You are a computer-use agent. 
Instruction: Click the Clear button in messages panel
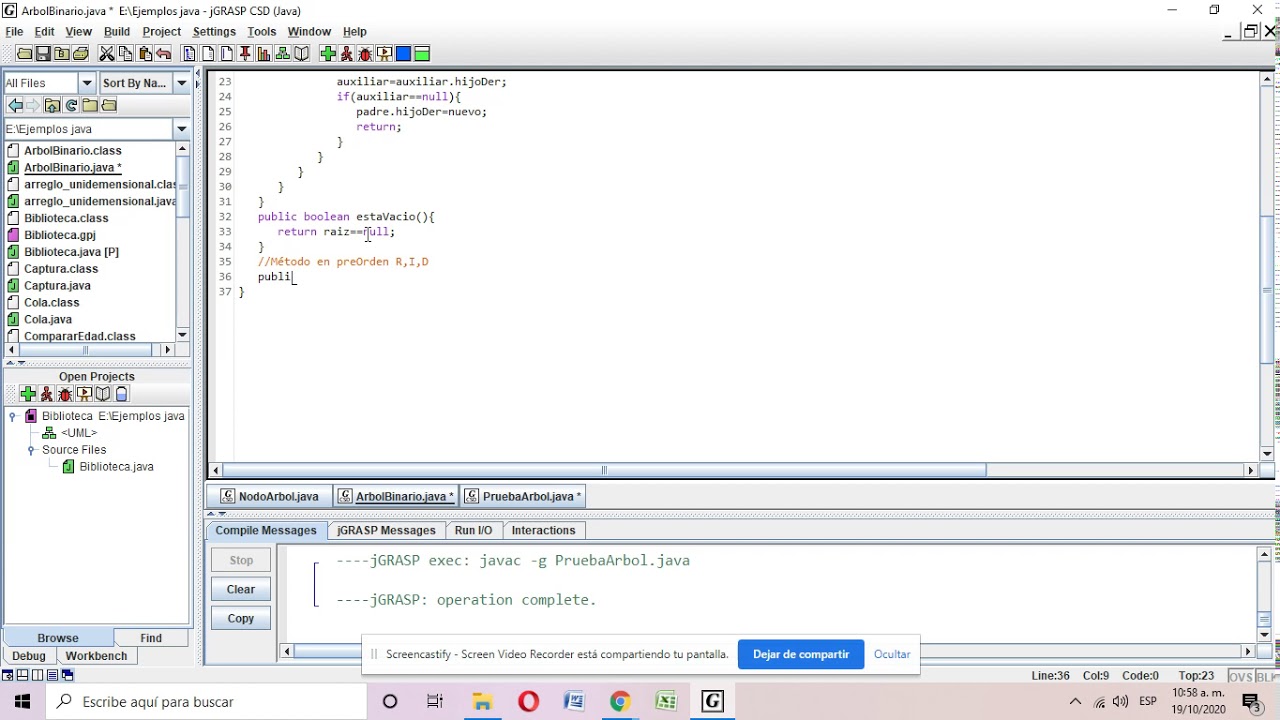click(x=241, y=590)
